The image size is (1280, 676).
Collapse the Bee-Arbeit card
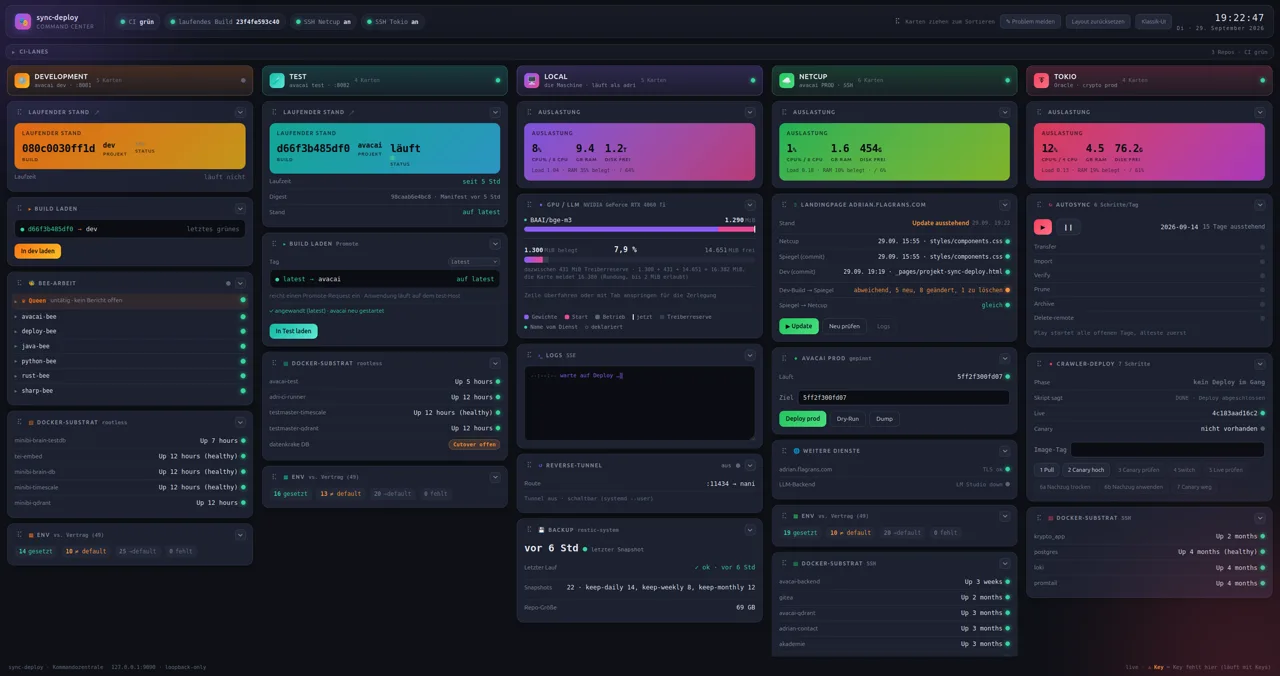coord(240,283)
